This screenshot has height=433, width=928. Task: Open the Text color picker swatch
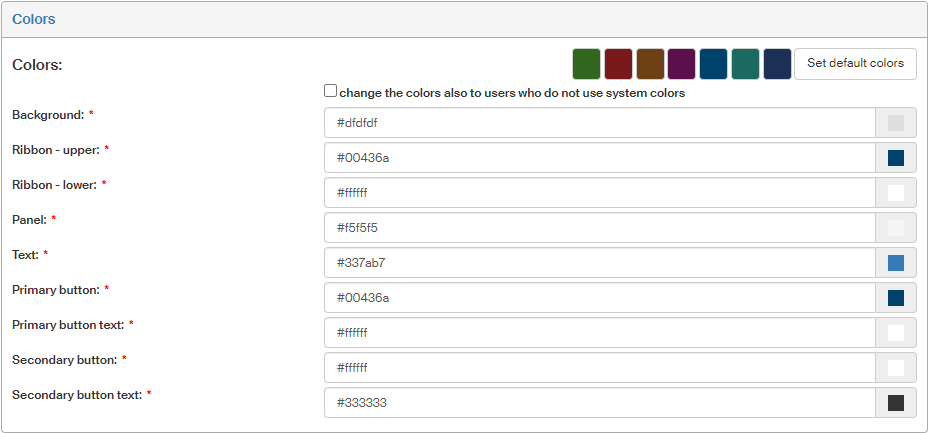tap(896, 263)
